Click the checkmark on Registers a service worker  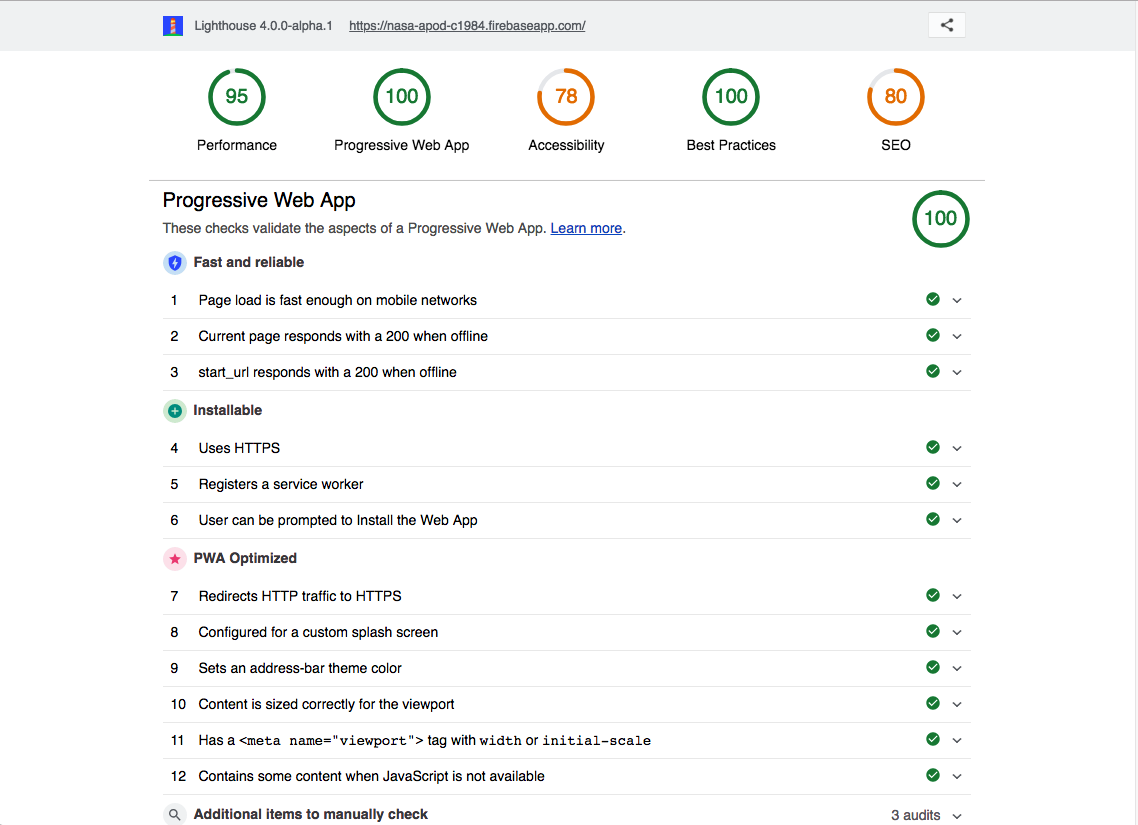click(x=932, y=484)
